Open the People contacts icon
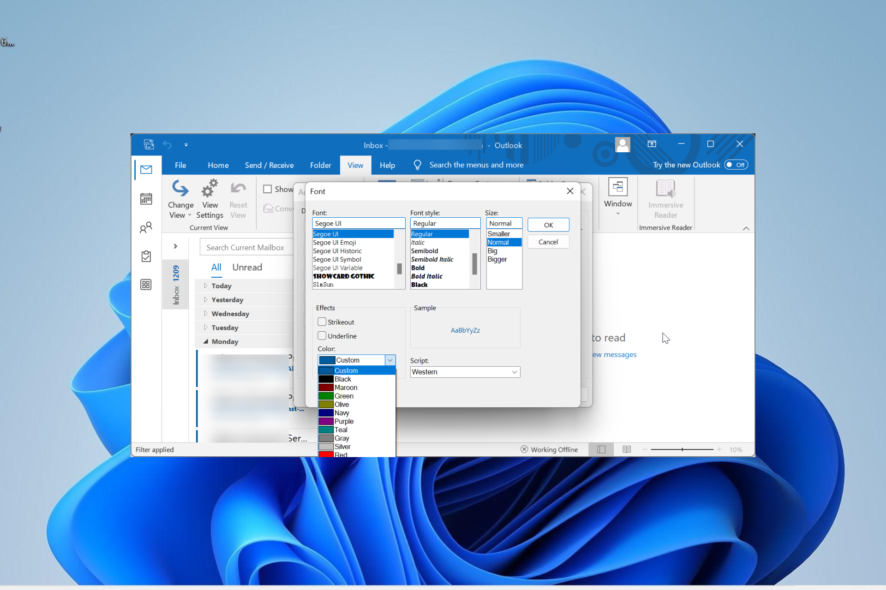Screen dimensions: 886x590 tap(146, 228)
